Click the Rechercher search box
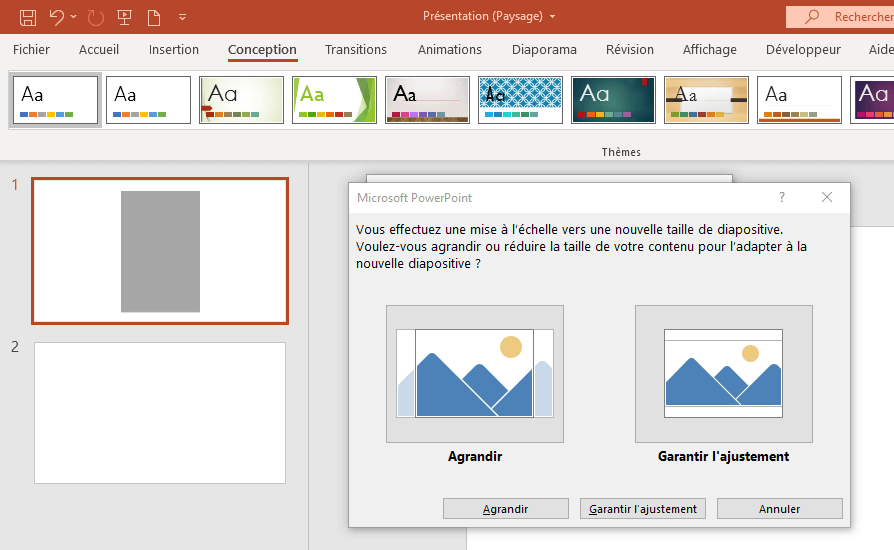The image size is (894, 550). click(x=840, y=17)
